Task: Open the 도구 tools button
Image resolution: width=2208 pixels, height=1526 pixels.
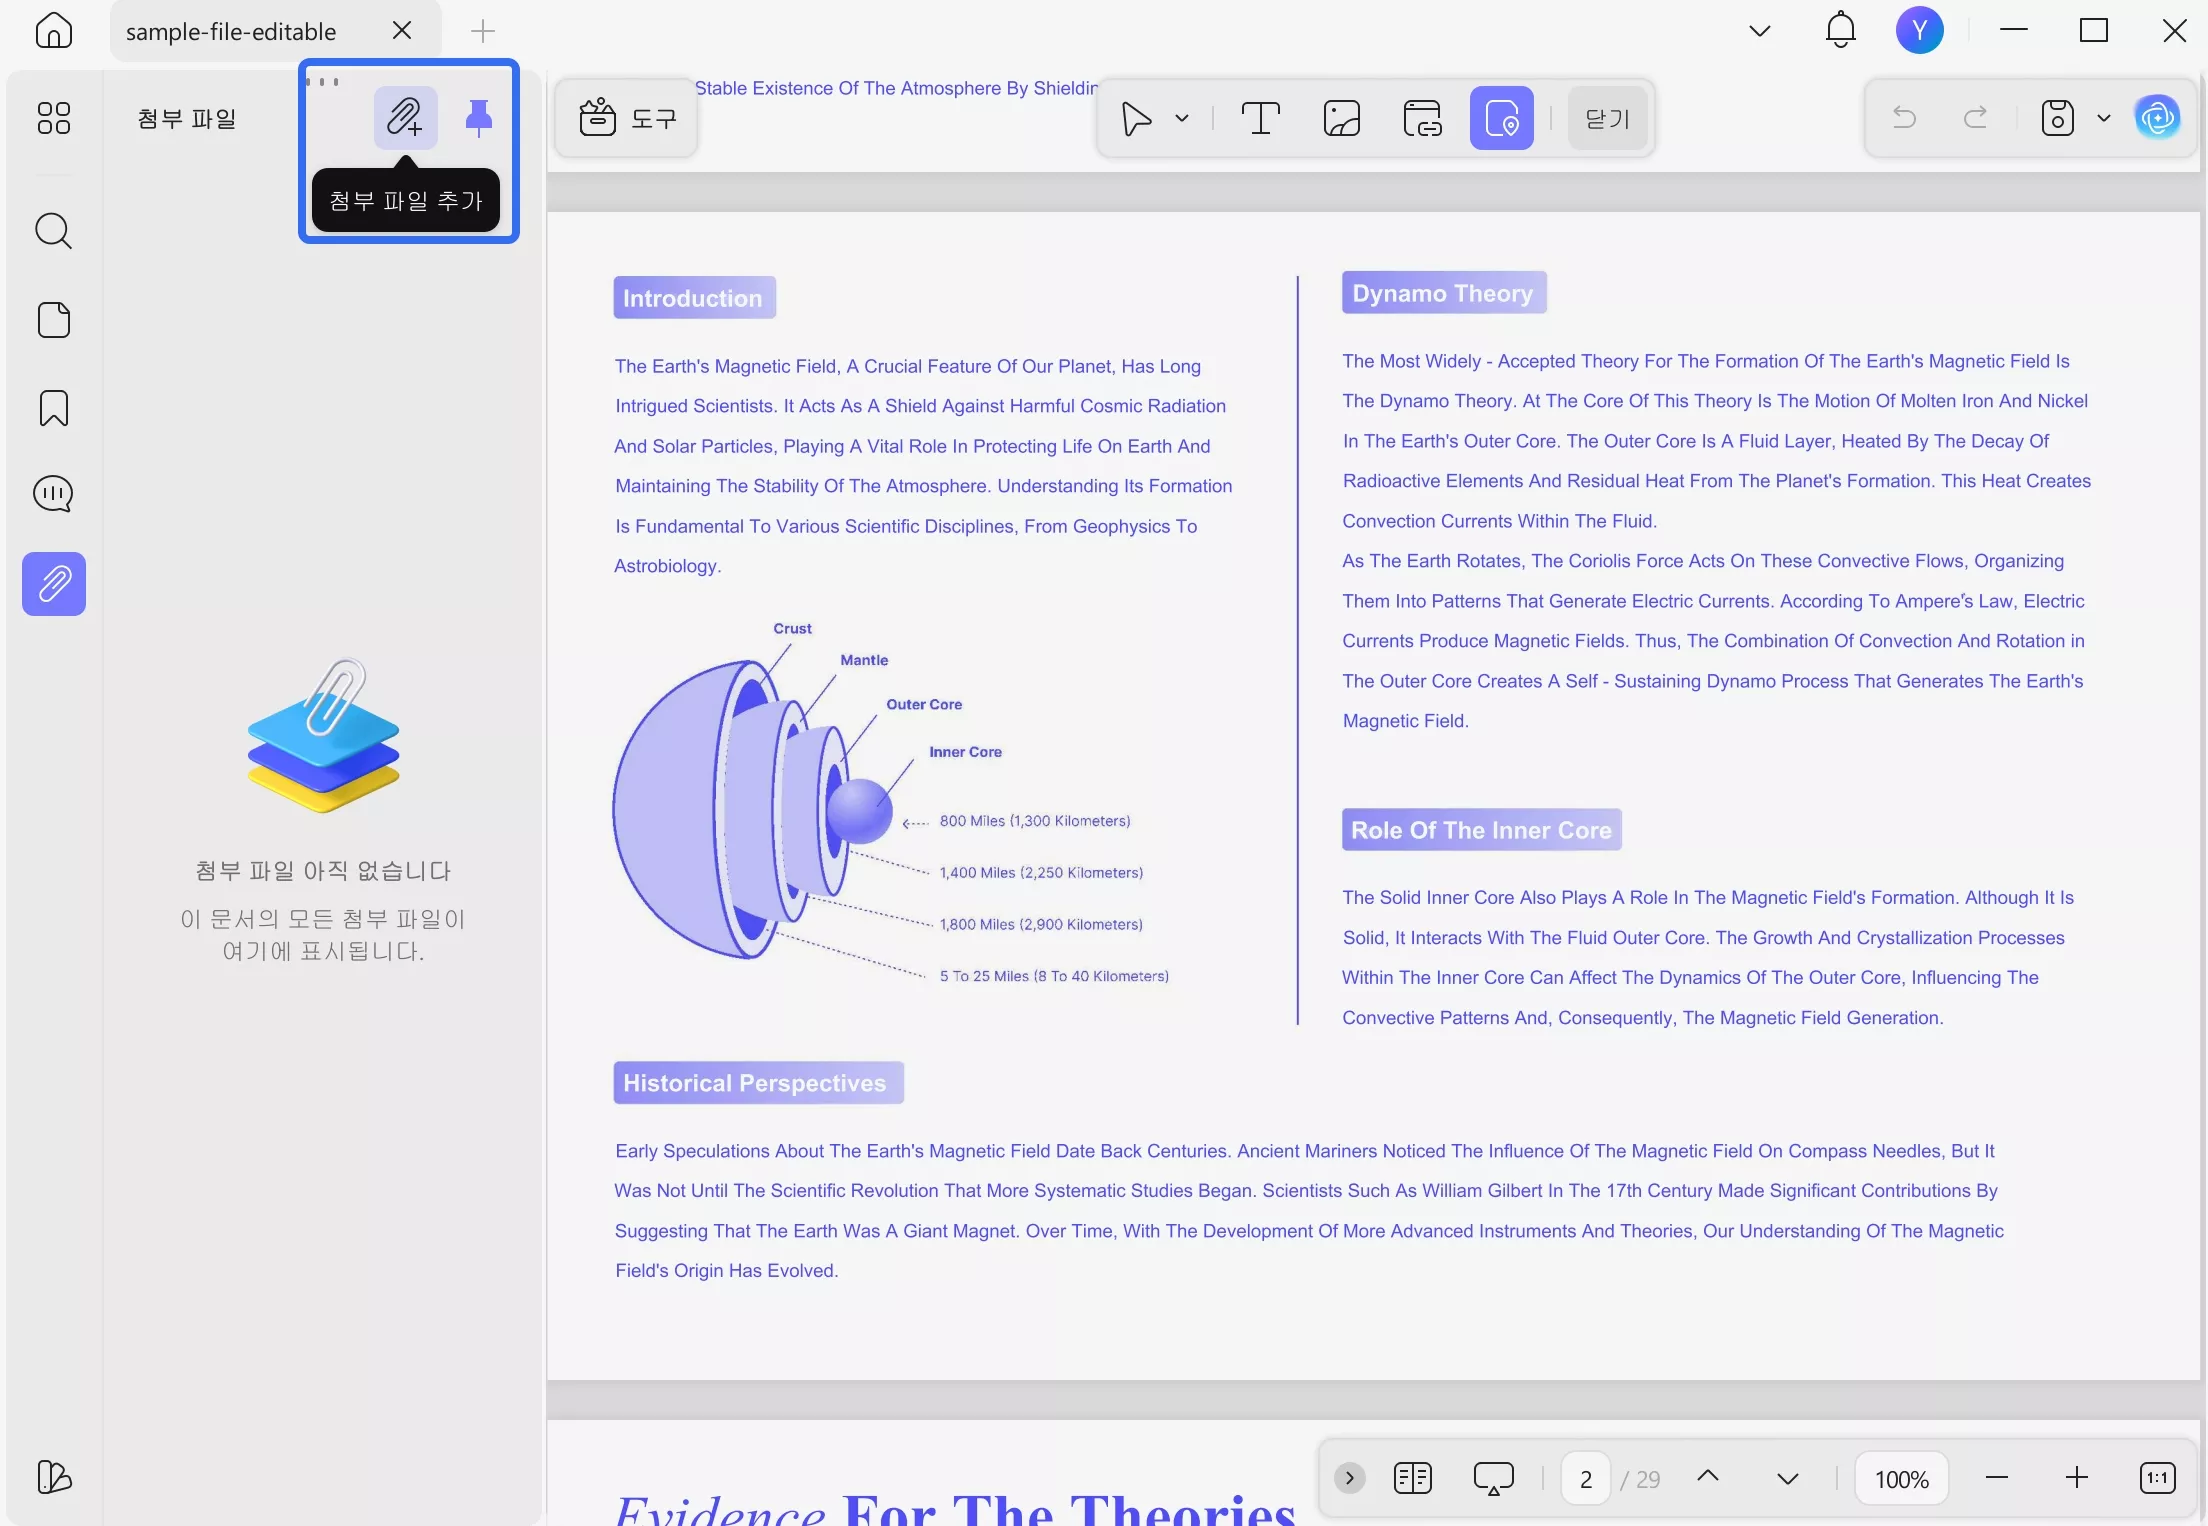Action: (627, 118)
